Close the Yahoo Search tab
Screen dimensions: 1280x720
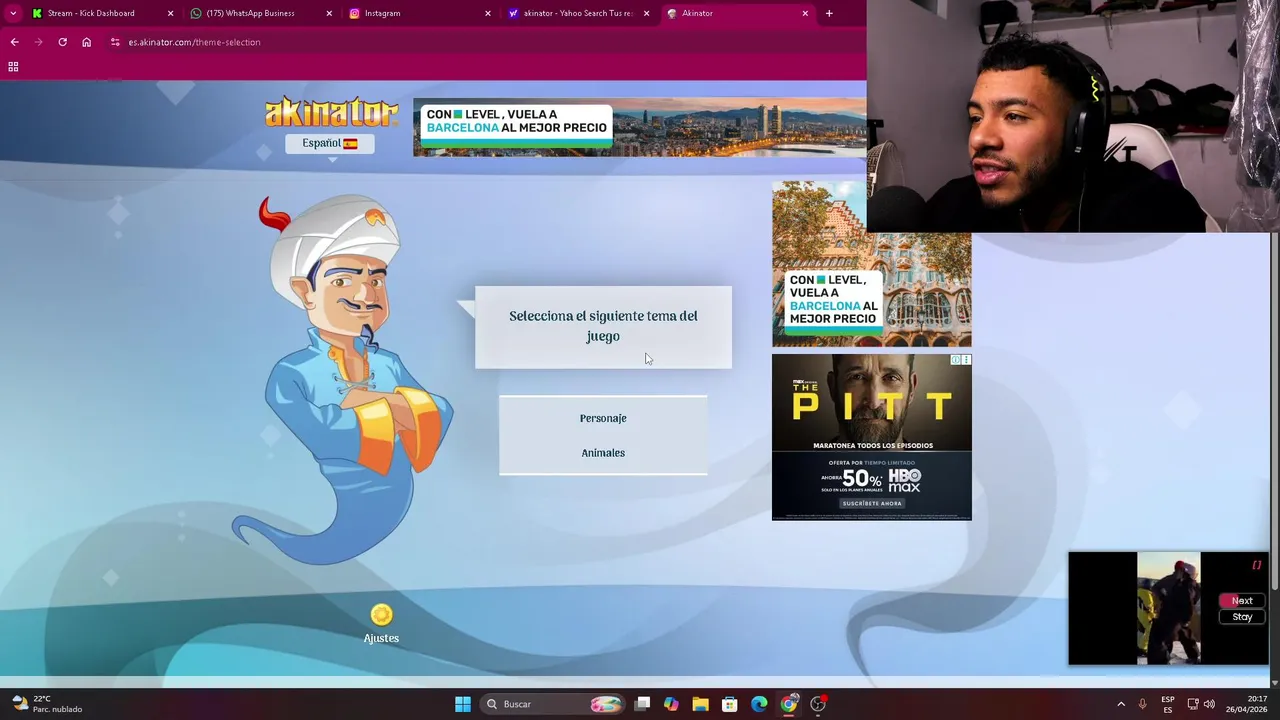[646, 13]
